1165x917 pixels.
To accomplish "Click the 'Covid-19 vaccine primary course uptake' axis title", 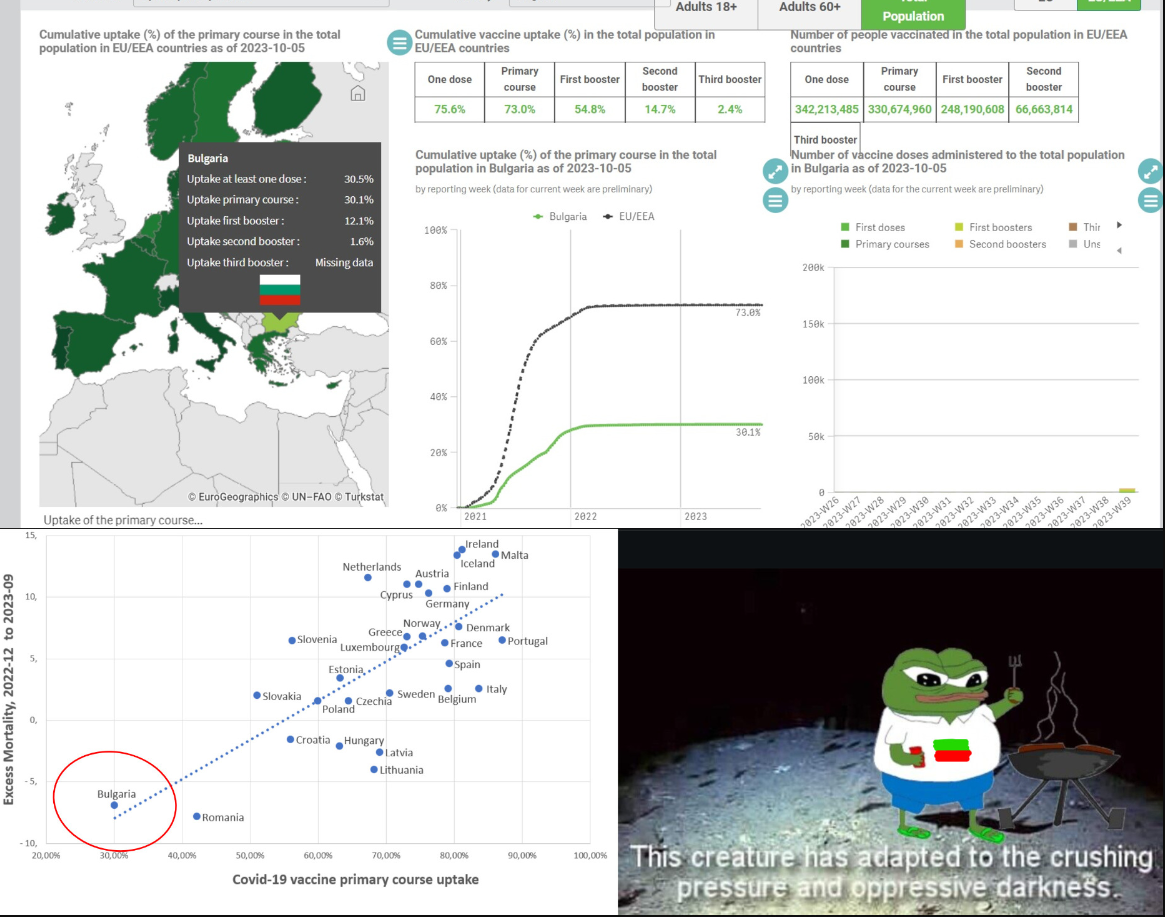I will tap(355, 880).
